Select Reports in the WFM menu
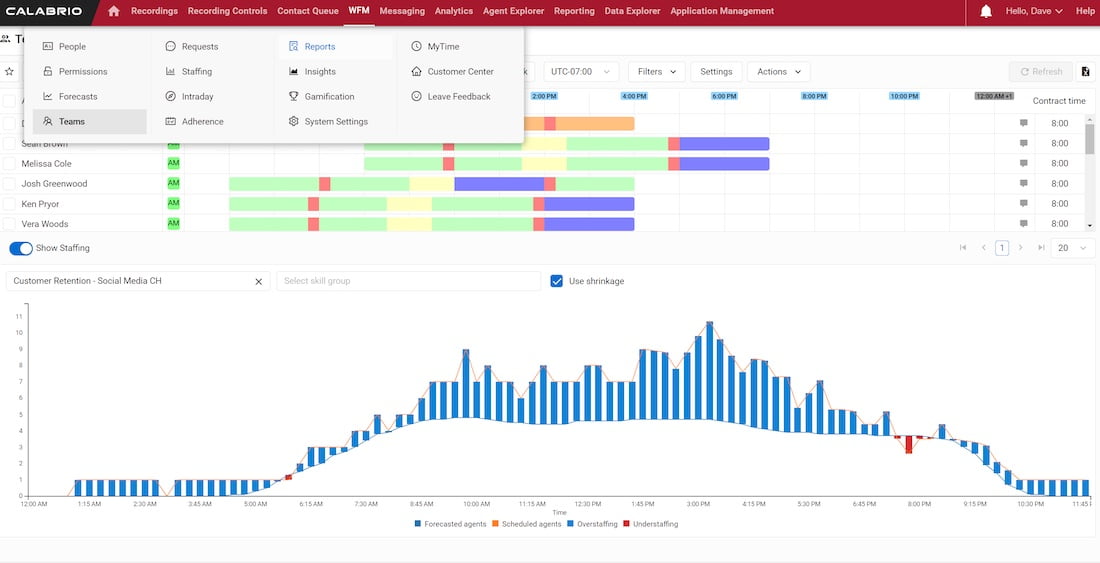The width and height of the screenshot is (1100, 563). (320, 47)
